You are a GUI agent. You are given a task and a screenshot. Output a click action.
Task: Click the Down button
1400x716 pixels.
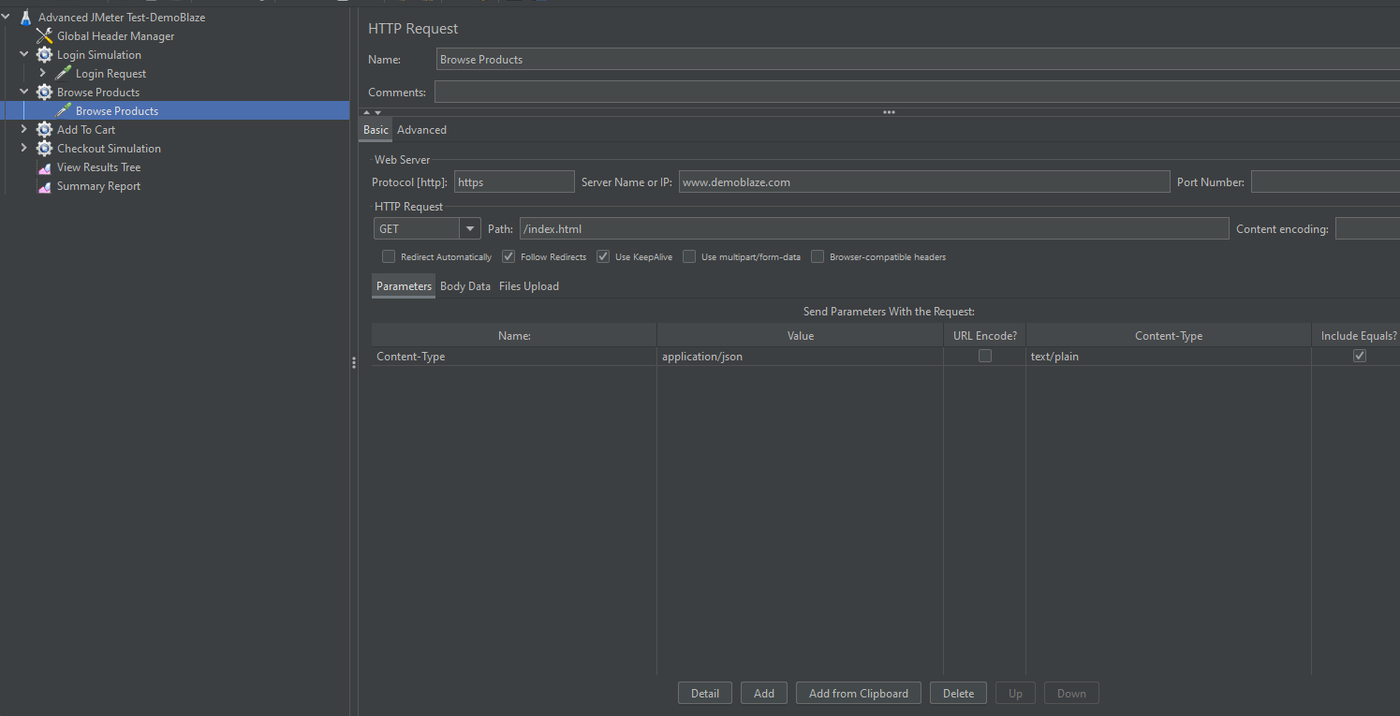coord(1071,693)
